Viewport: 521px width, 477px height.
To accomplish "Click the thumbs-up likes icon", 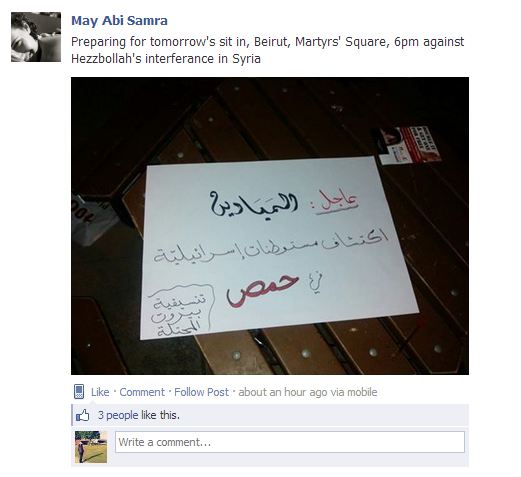I will point(83,415).
